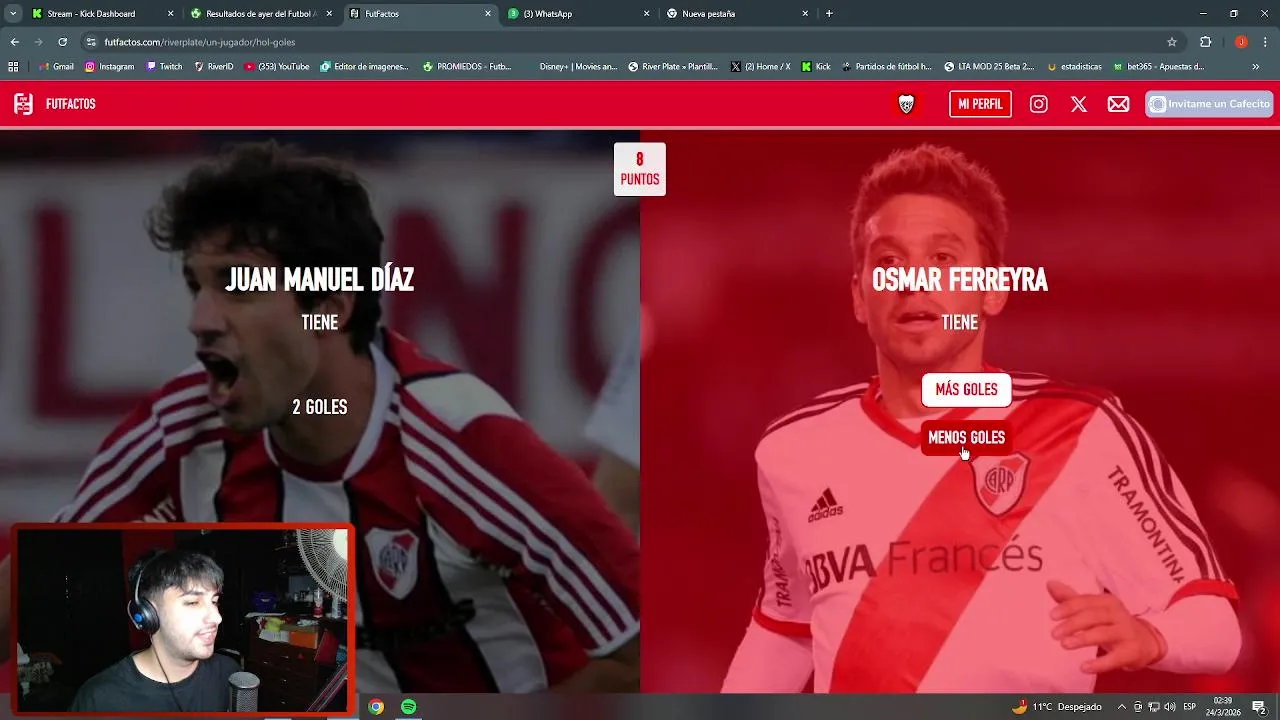1280x720 pixels.
Task: Open the taskbar clock showing 02:39
Action: pos(1223,707)
